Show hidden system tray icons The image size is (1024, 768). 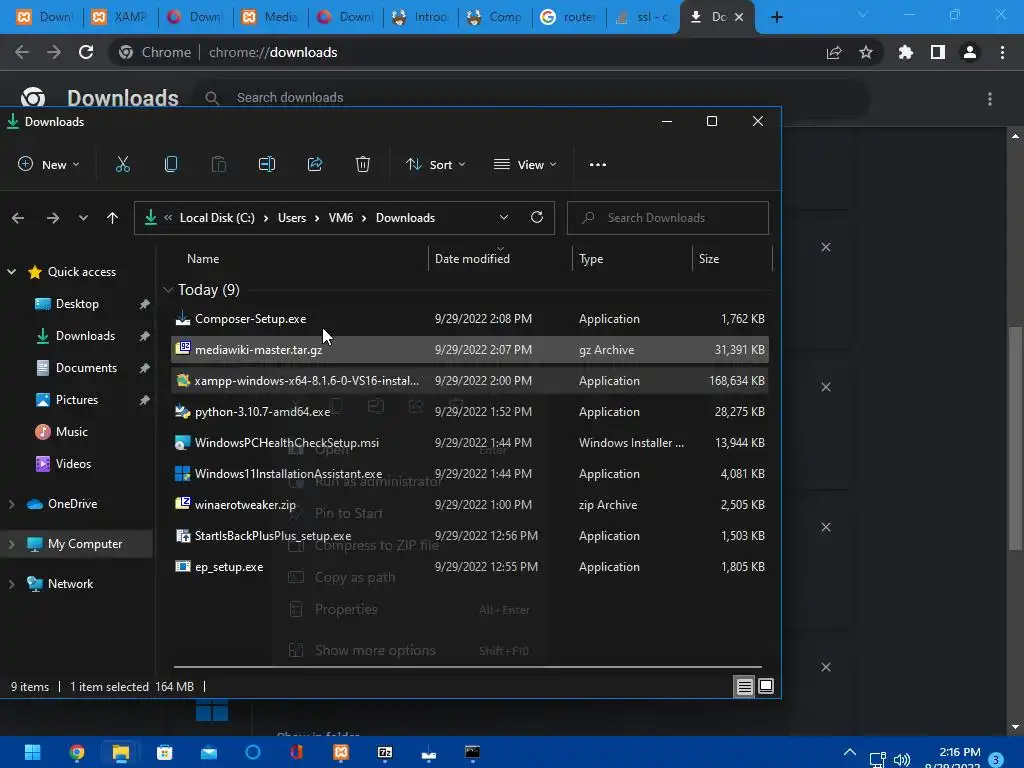tap(850, 752)
